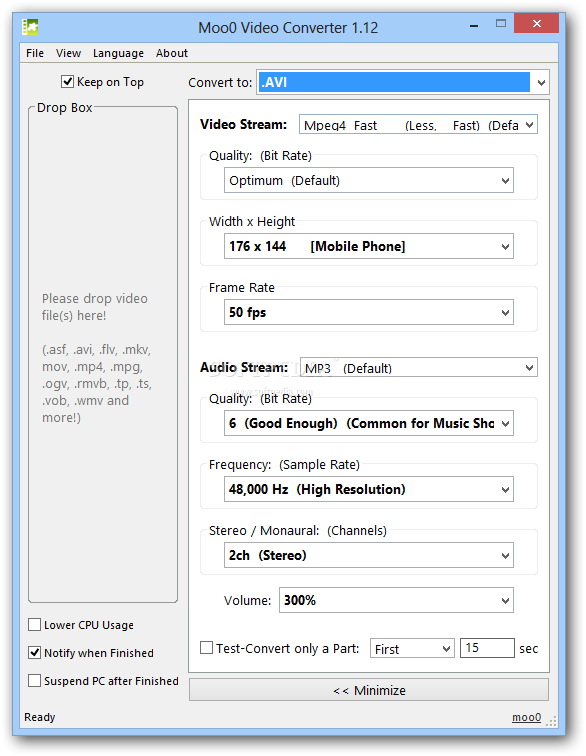The image size is (586, 756).
Task: Click the Audio Stream: label
Action: click(244, 367)
